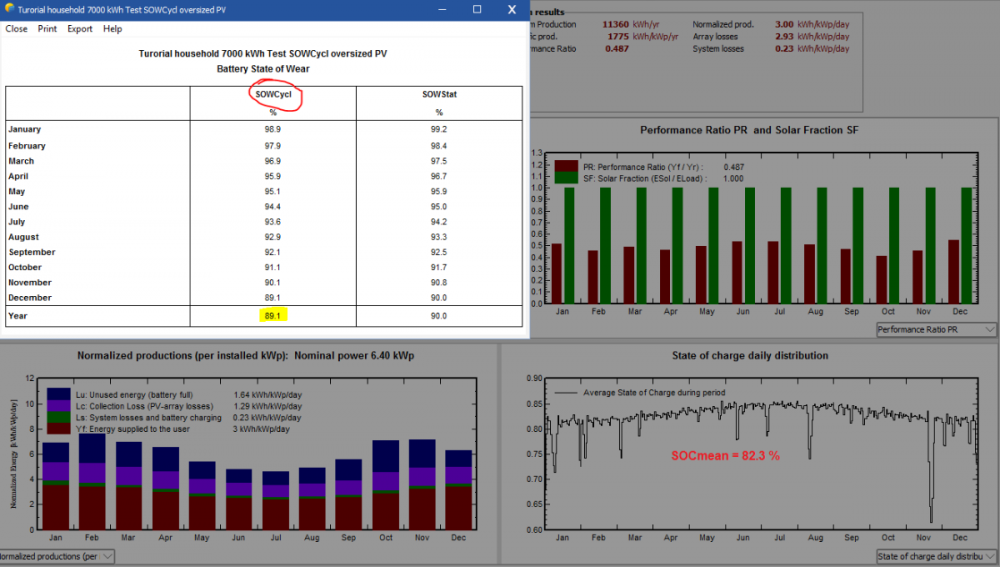This screenshot has width=1000, height=567.
Task: Click the circled SOWCycl column header
Action: (x=273, y=95)
